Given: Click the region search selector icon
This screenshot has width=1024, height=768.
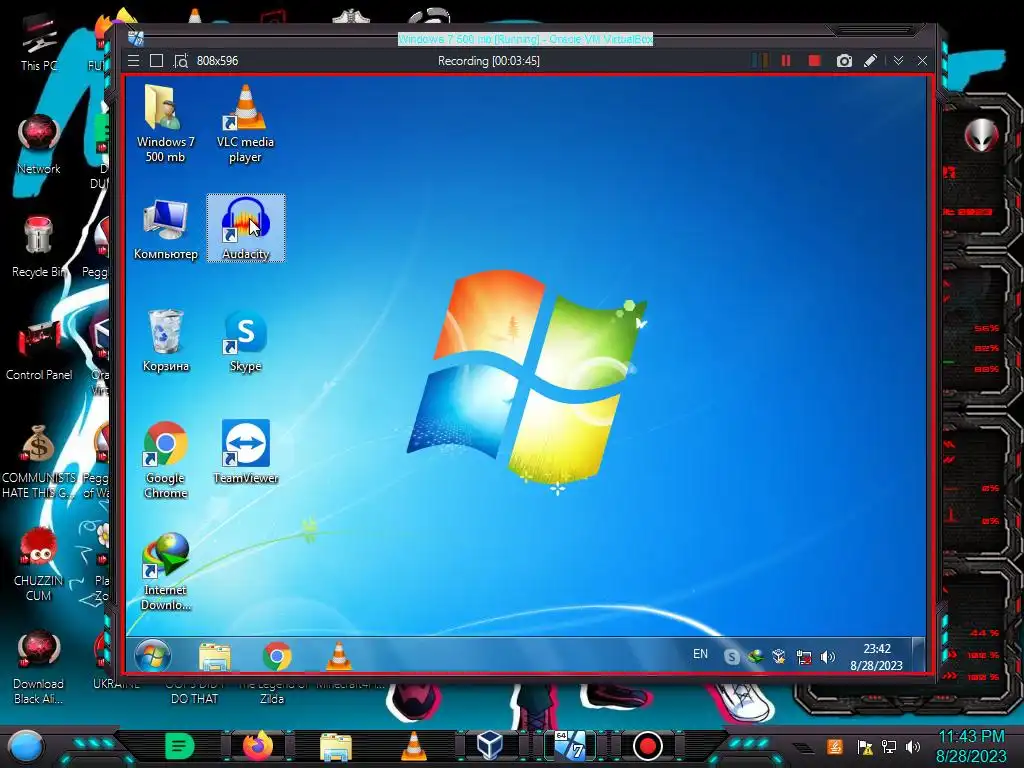Looking at the screenshot, I should (x=180, y=61).
